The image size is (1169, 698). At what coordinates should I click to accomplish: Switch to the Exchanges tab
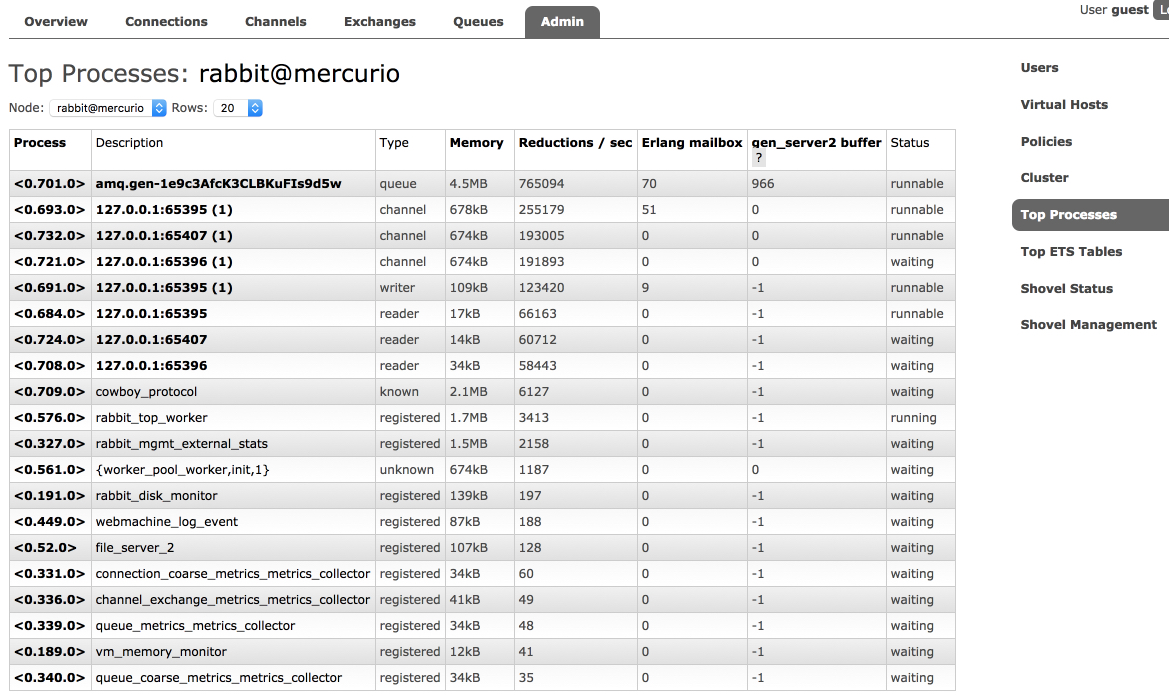[379, 21]
